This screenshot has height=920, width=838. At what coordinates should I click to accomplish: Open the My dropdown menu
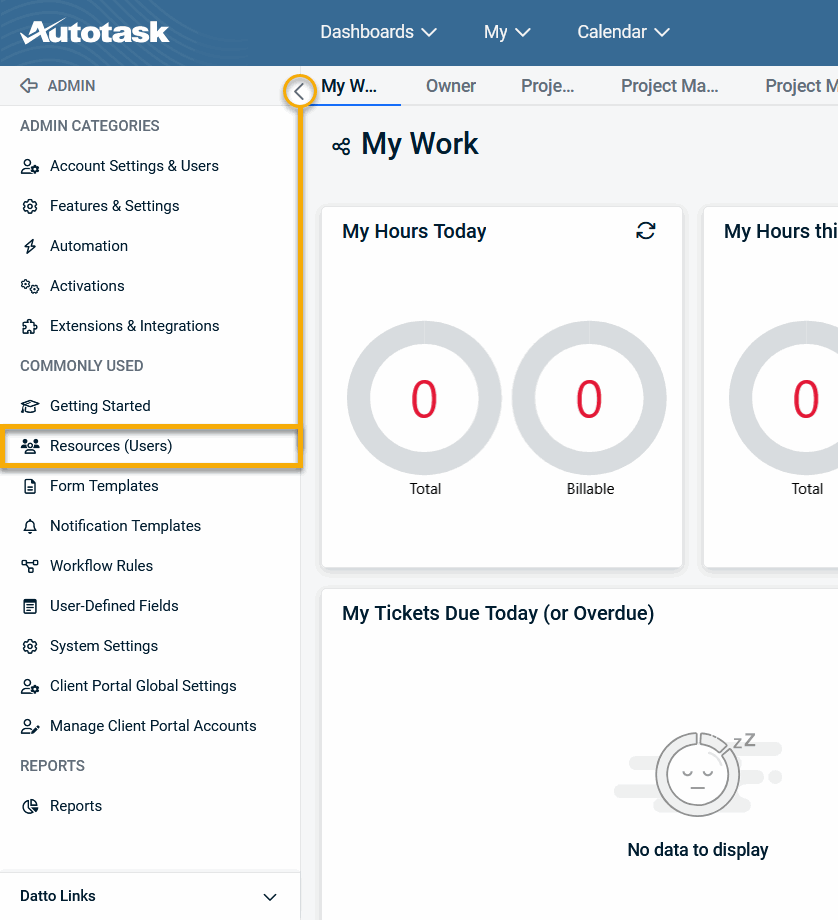507,32
